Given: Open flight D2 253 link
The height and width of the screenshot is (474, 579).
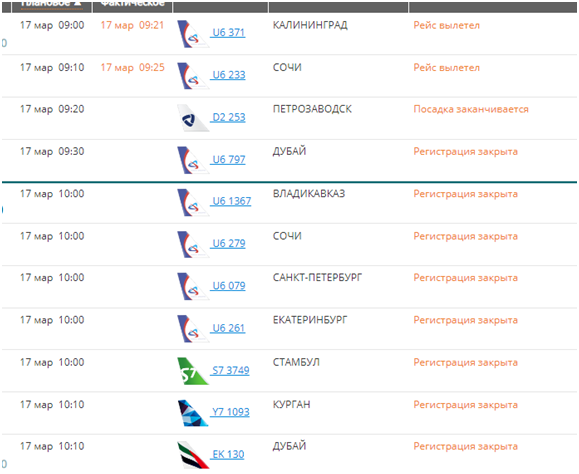Looking at the screenshot, I should coord(229,117).
